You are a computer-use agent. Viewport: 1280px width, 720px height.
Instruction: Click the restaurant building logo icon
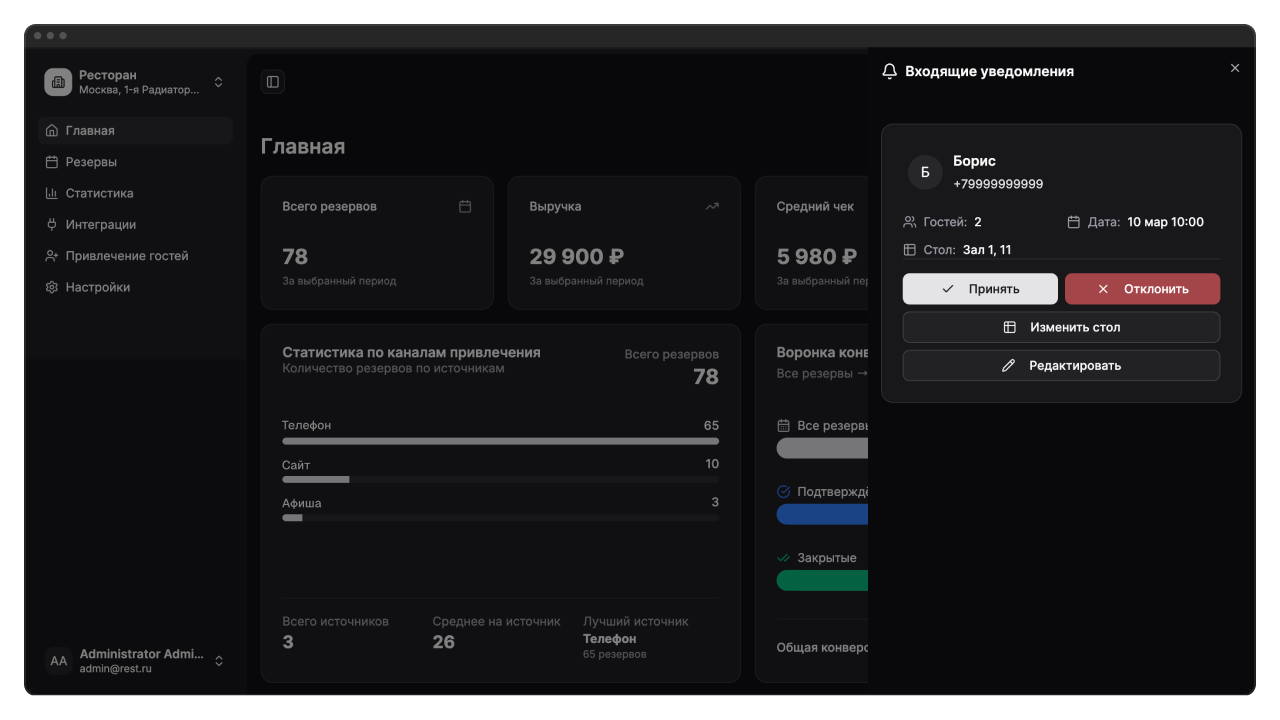tap(58, 82)
